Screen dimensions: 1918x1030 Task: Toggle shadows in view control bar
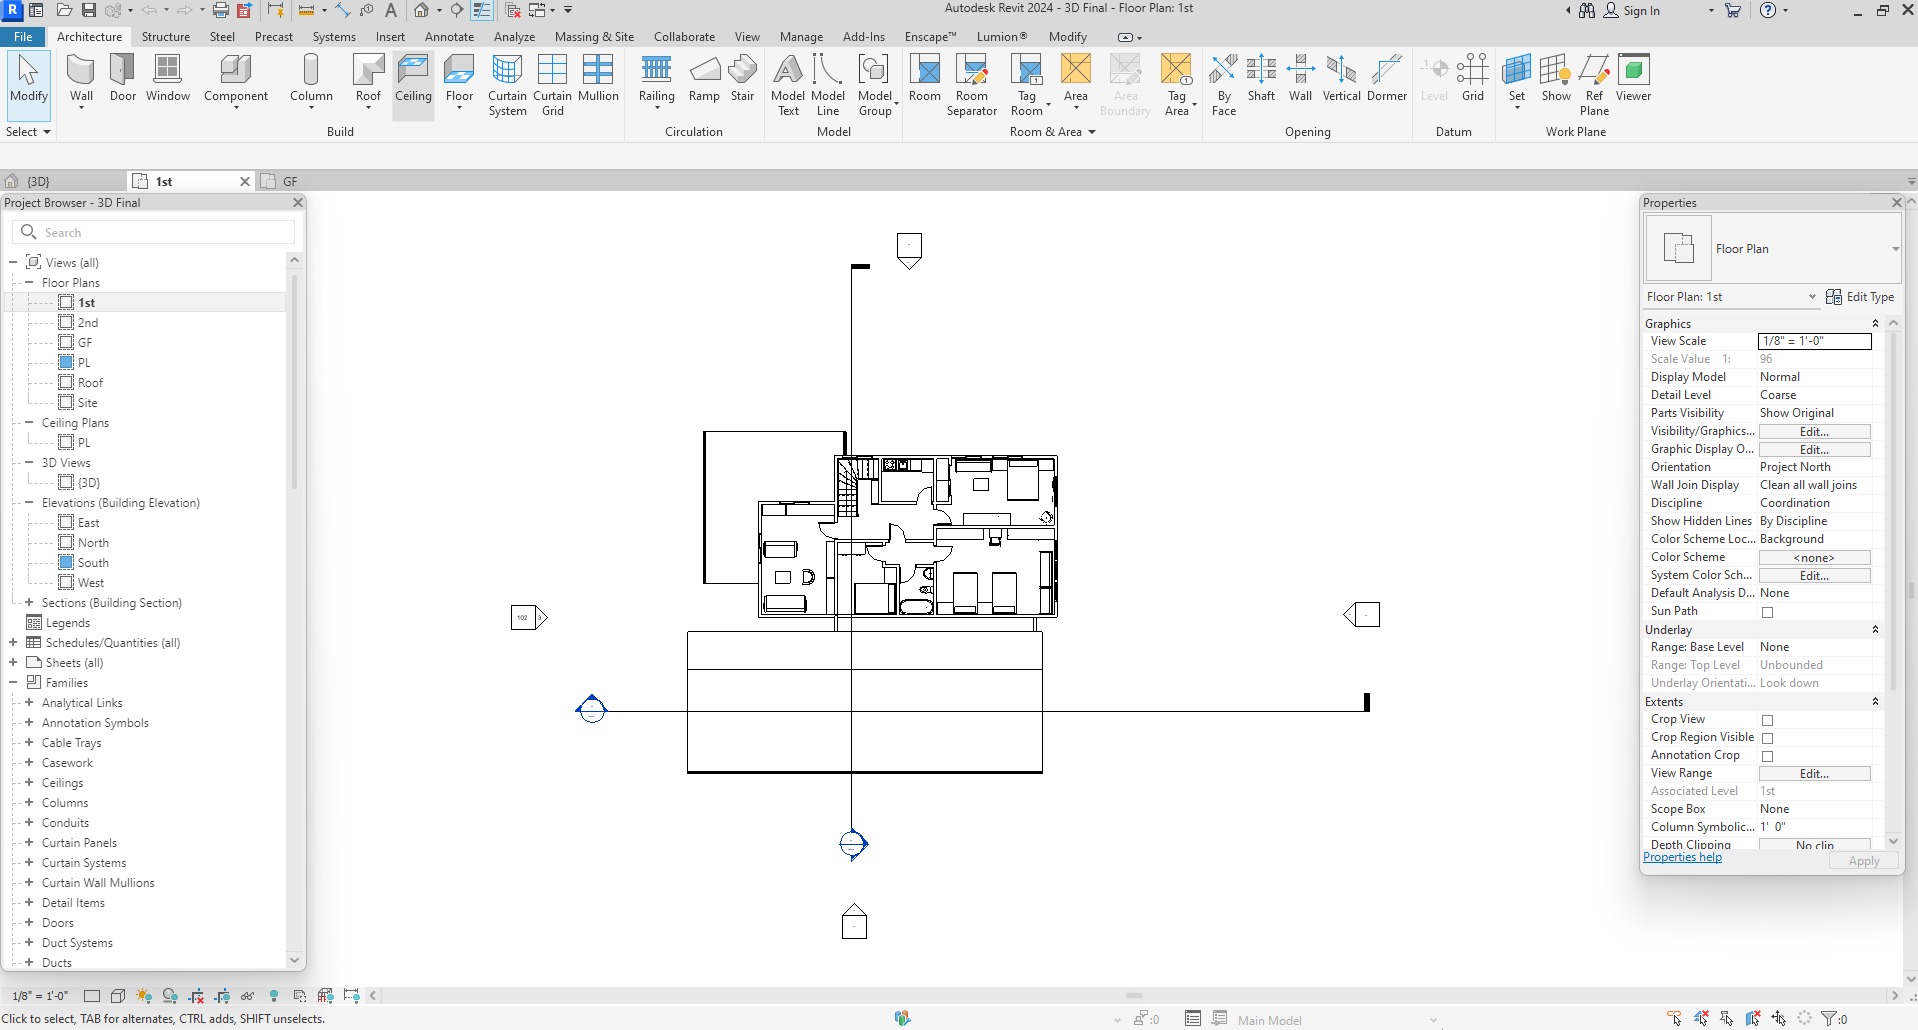pyautogui.click(x=170, y=996)
